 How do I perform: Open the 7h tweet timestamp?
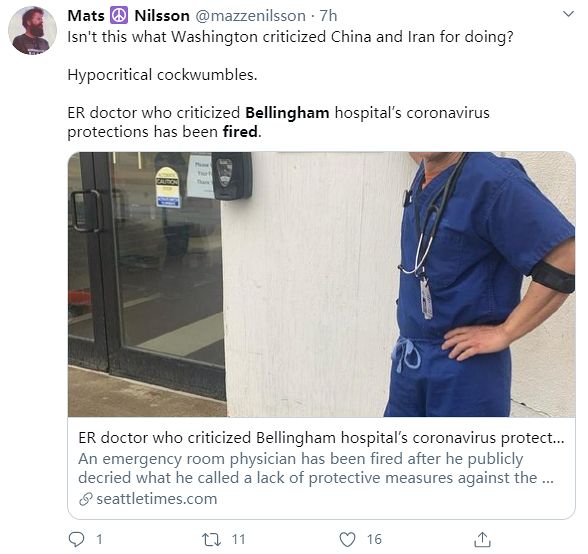coord(328,16)
